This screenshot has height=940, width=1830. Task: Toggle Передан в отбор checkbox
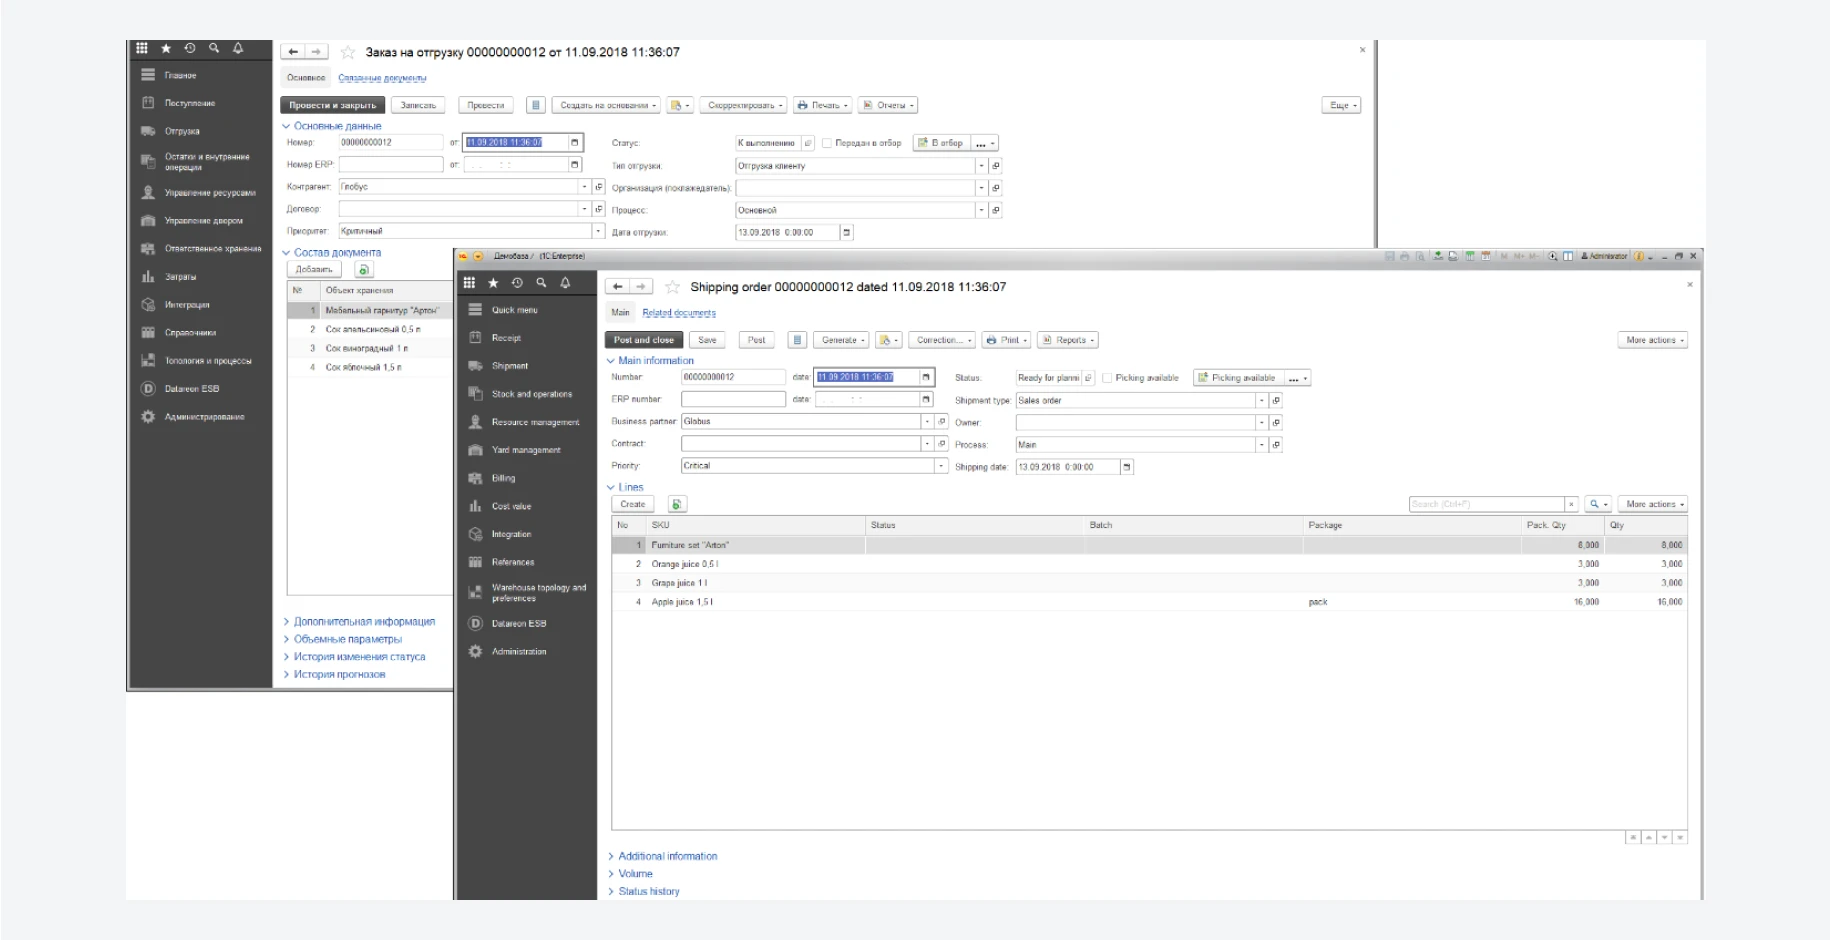[827, 143]
